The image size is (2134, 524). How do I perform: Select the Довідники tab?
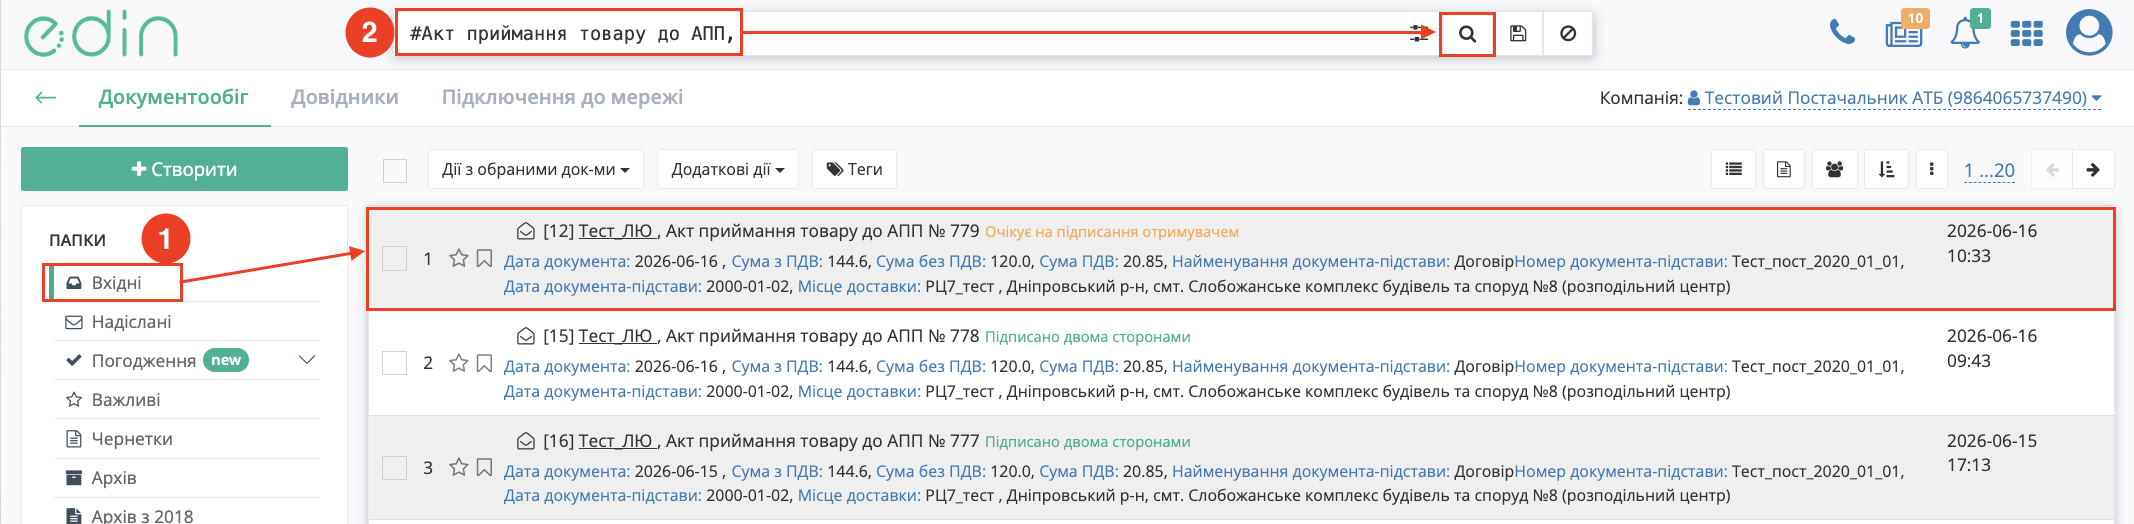point(345,97)
